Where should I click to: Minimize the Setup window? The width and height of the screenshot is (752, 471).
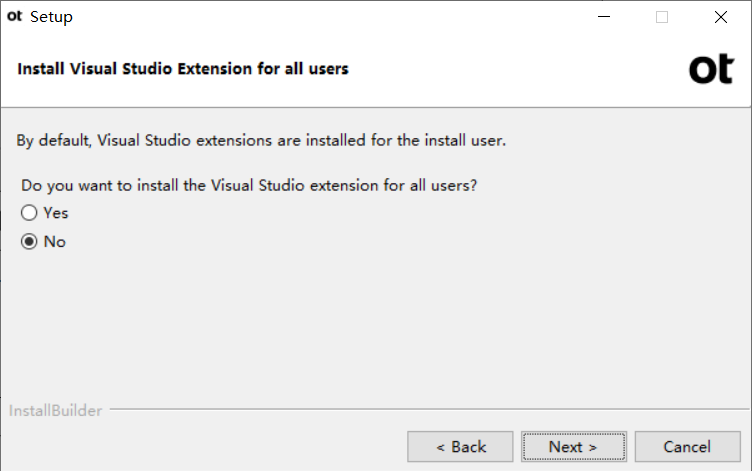pyautogui.click(x=604, y=17)
